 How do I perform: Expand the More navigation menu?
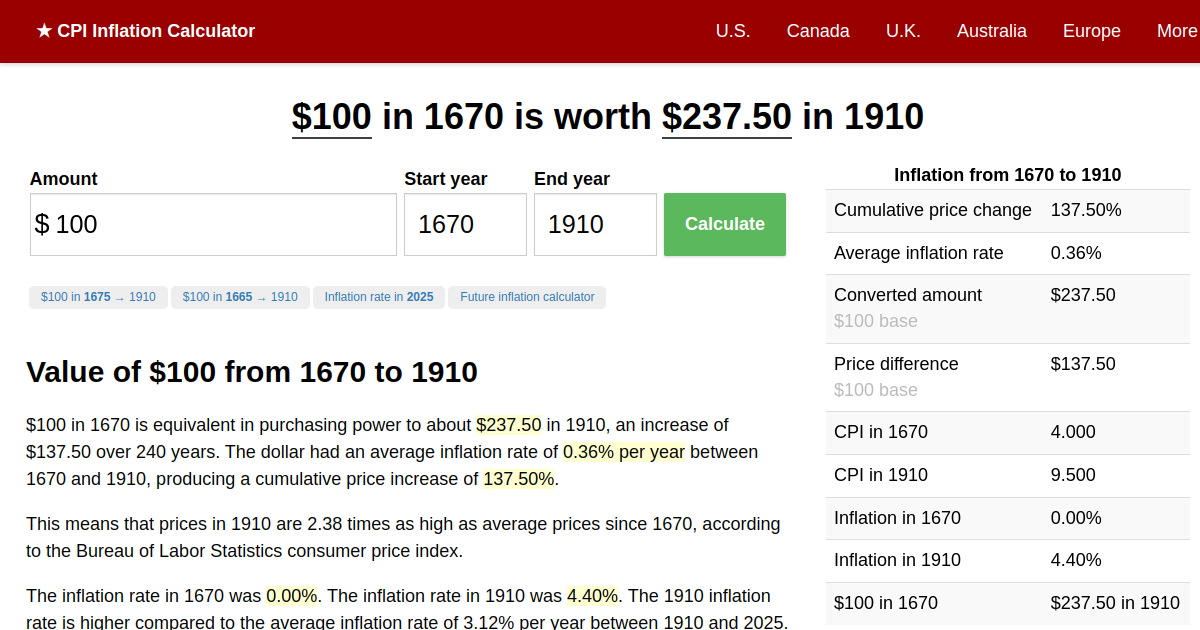pos(1176,31)
